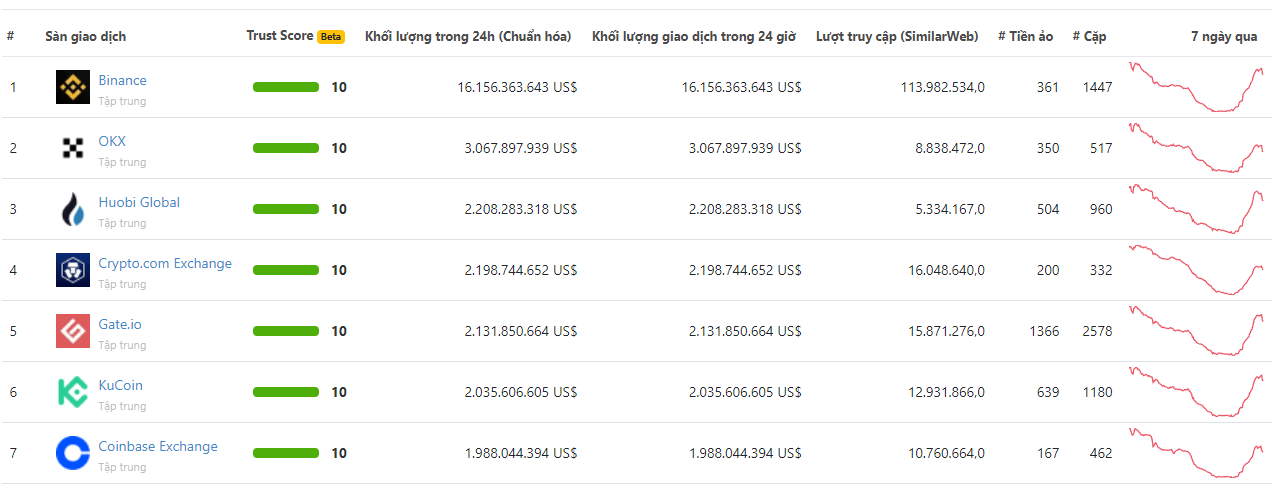Click the Coinbase Exchange blue logo

73,454
